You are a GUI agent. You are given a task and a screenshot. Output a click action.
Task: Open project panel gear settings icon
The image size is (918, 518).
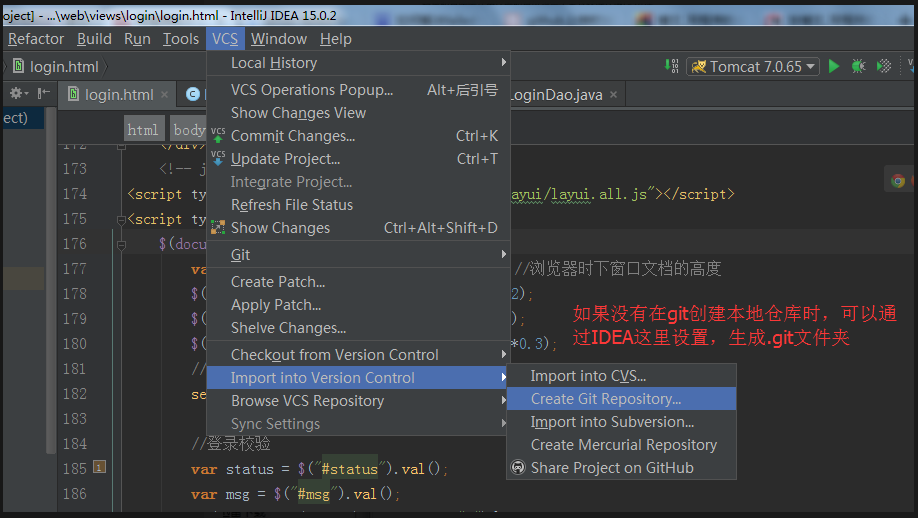(16, 93)
